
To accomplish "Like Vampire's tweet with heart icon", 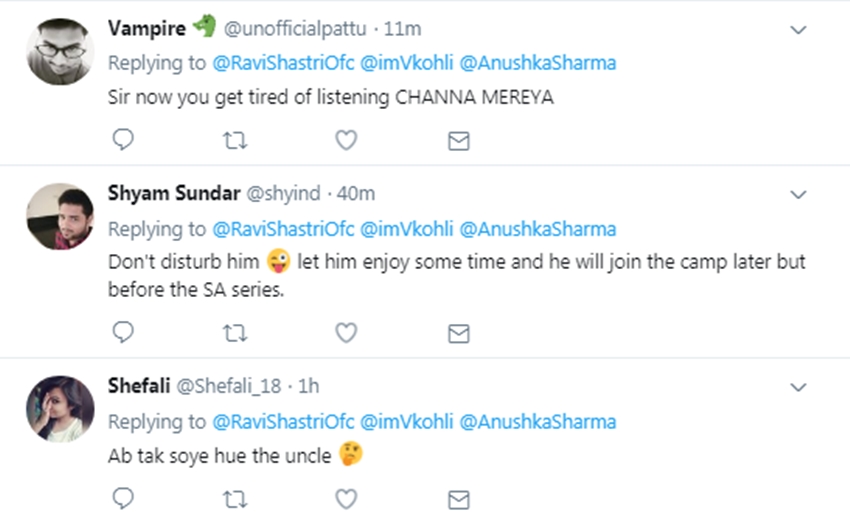I will click(346, 140).
